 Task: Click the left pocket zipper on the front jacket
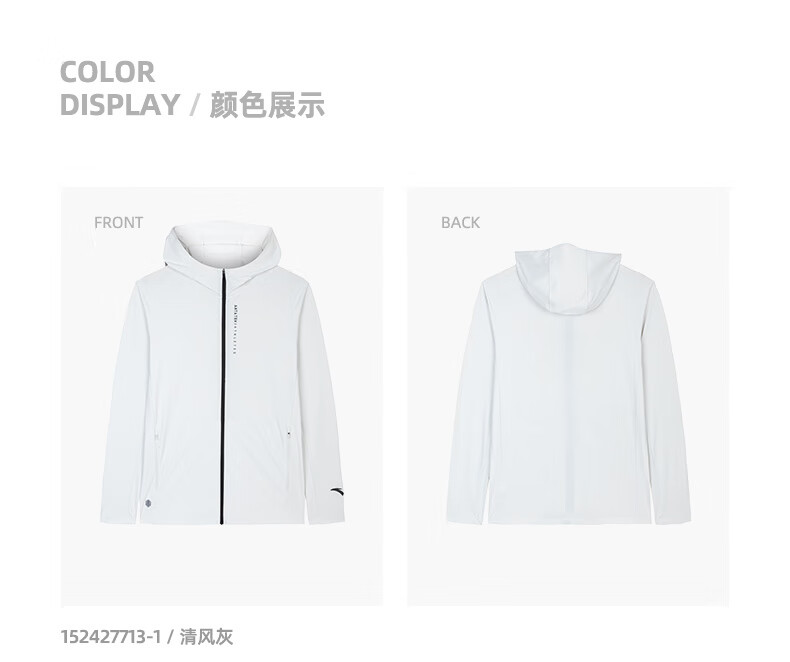coord(156,437)
